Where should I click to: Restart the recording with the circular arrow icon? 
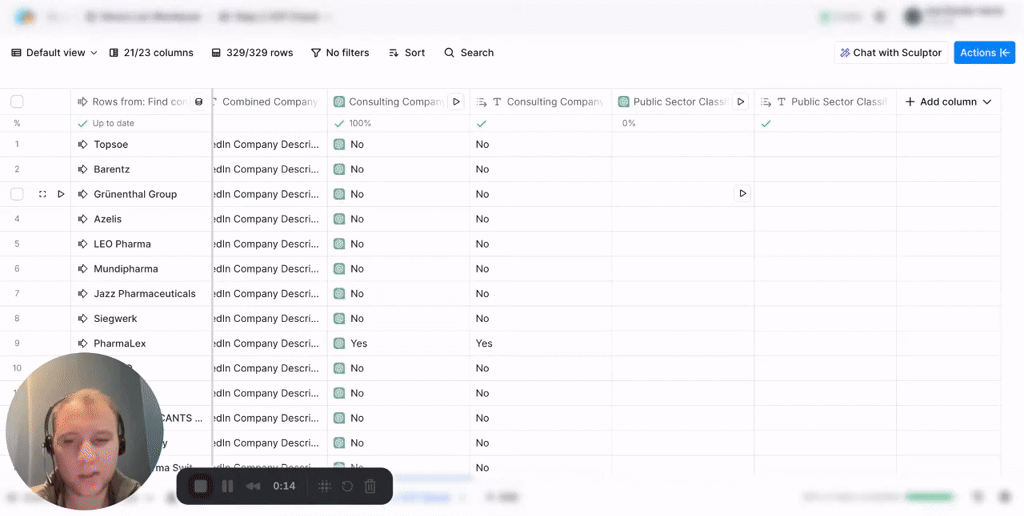tap(347, 486)
